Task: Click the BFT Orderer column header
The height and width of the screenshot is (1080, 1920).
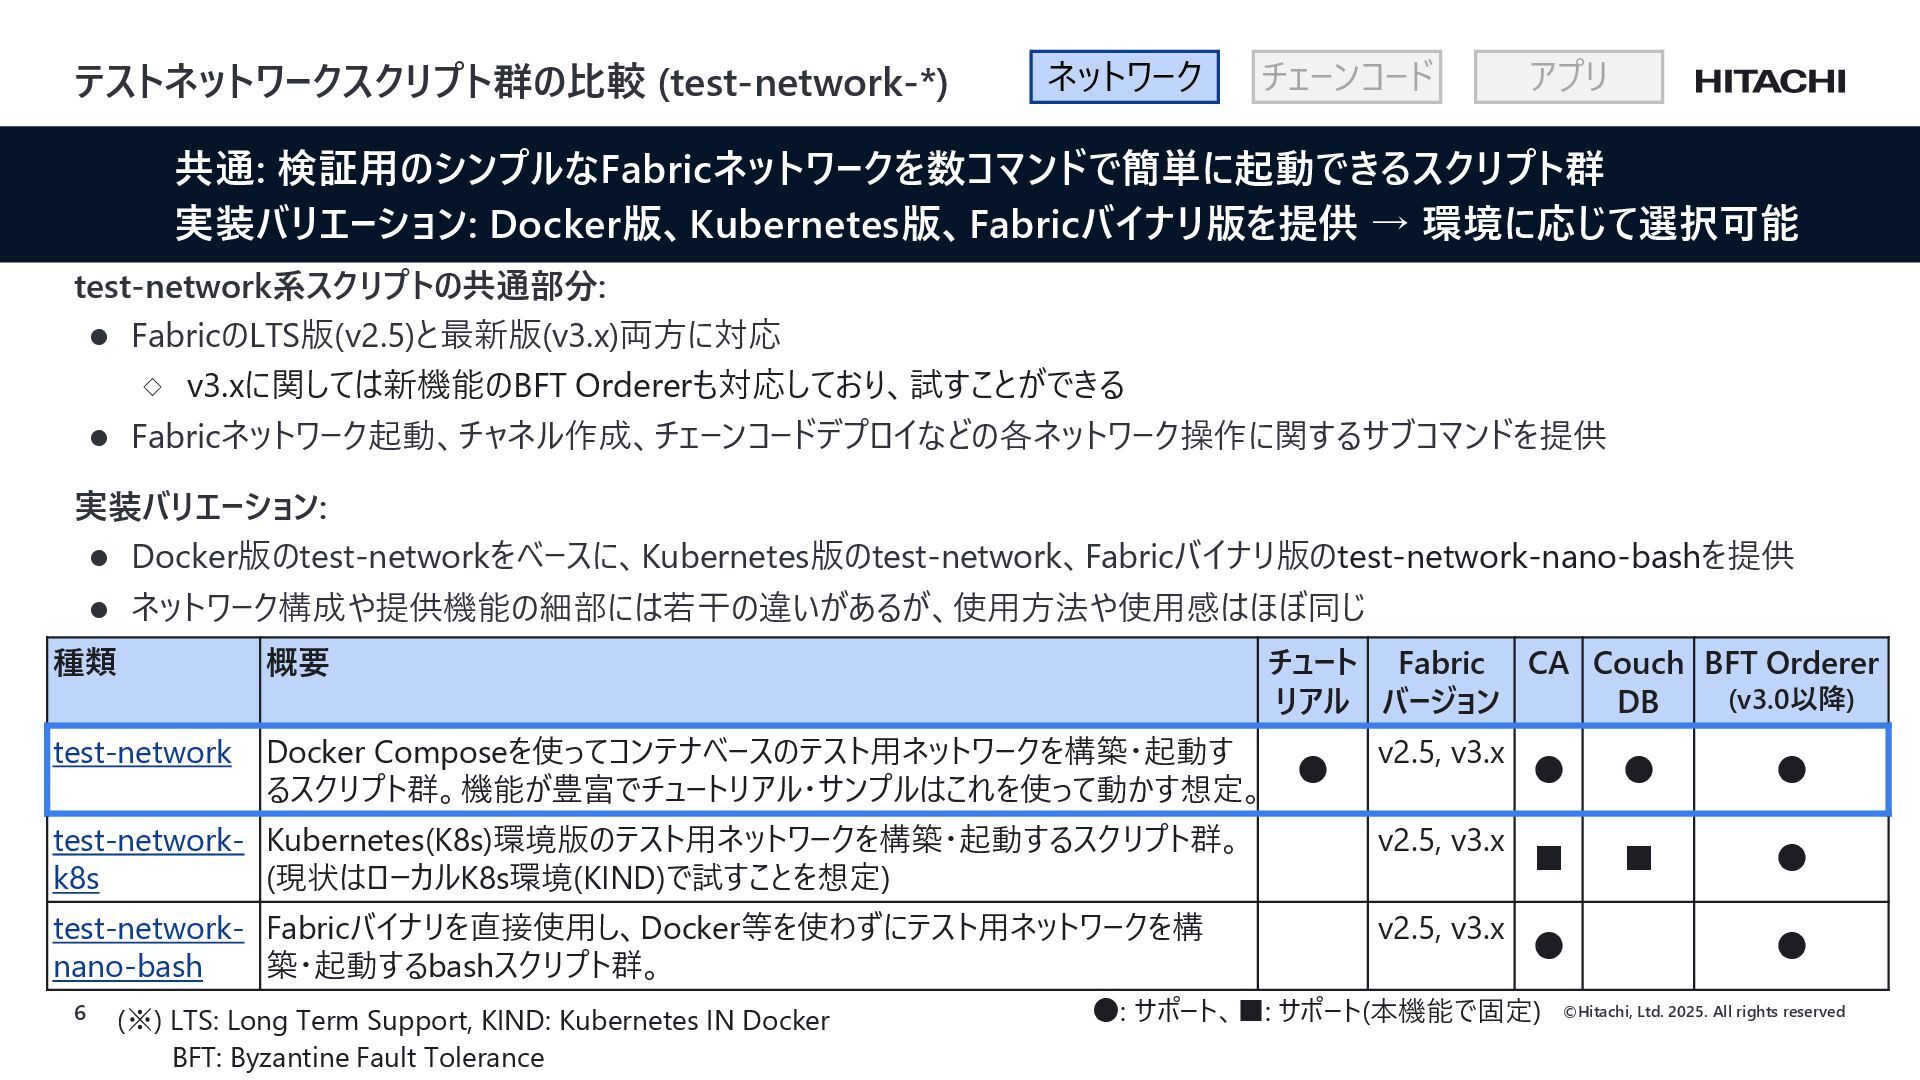Action: 1791,681
